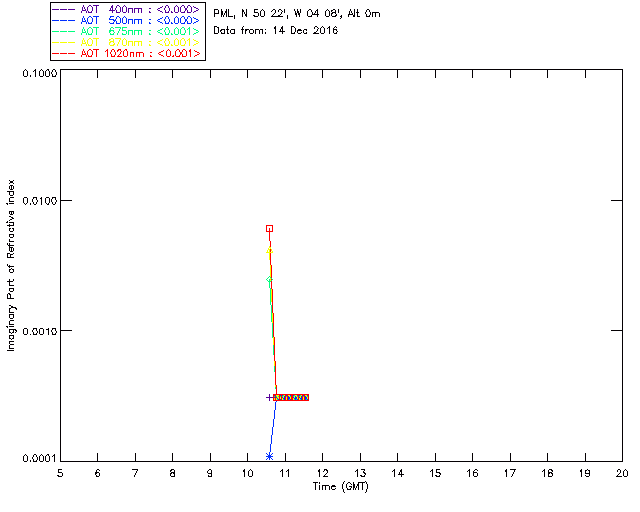
Task: Click the x-axis label 19
Action: point(585,473)
